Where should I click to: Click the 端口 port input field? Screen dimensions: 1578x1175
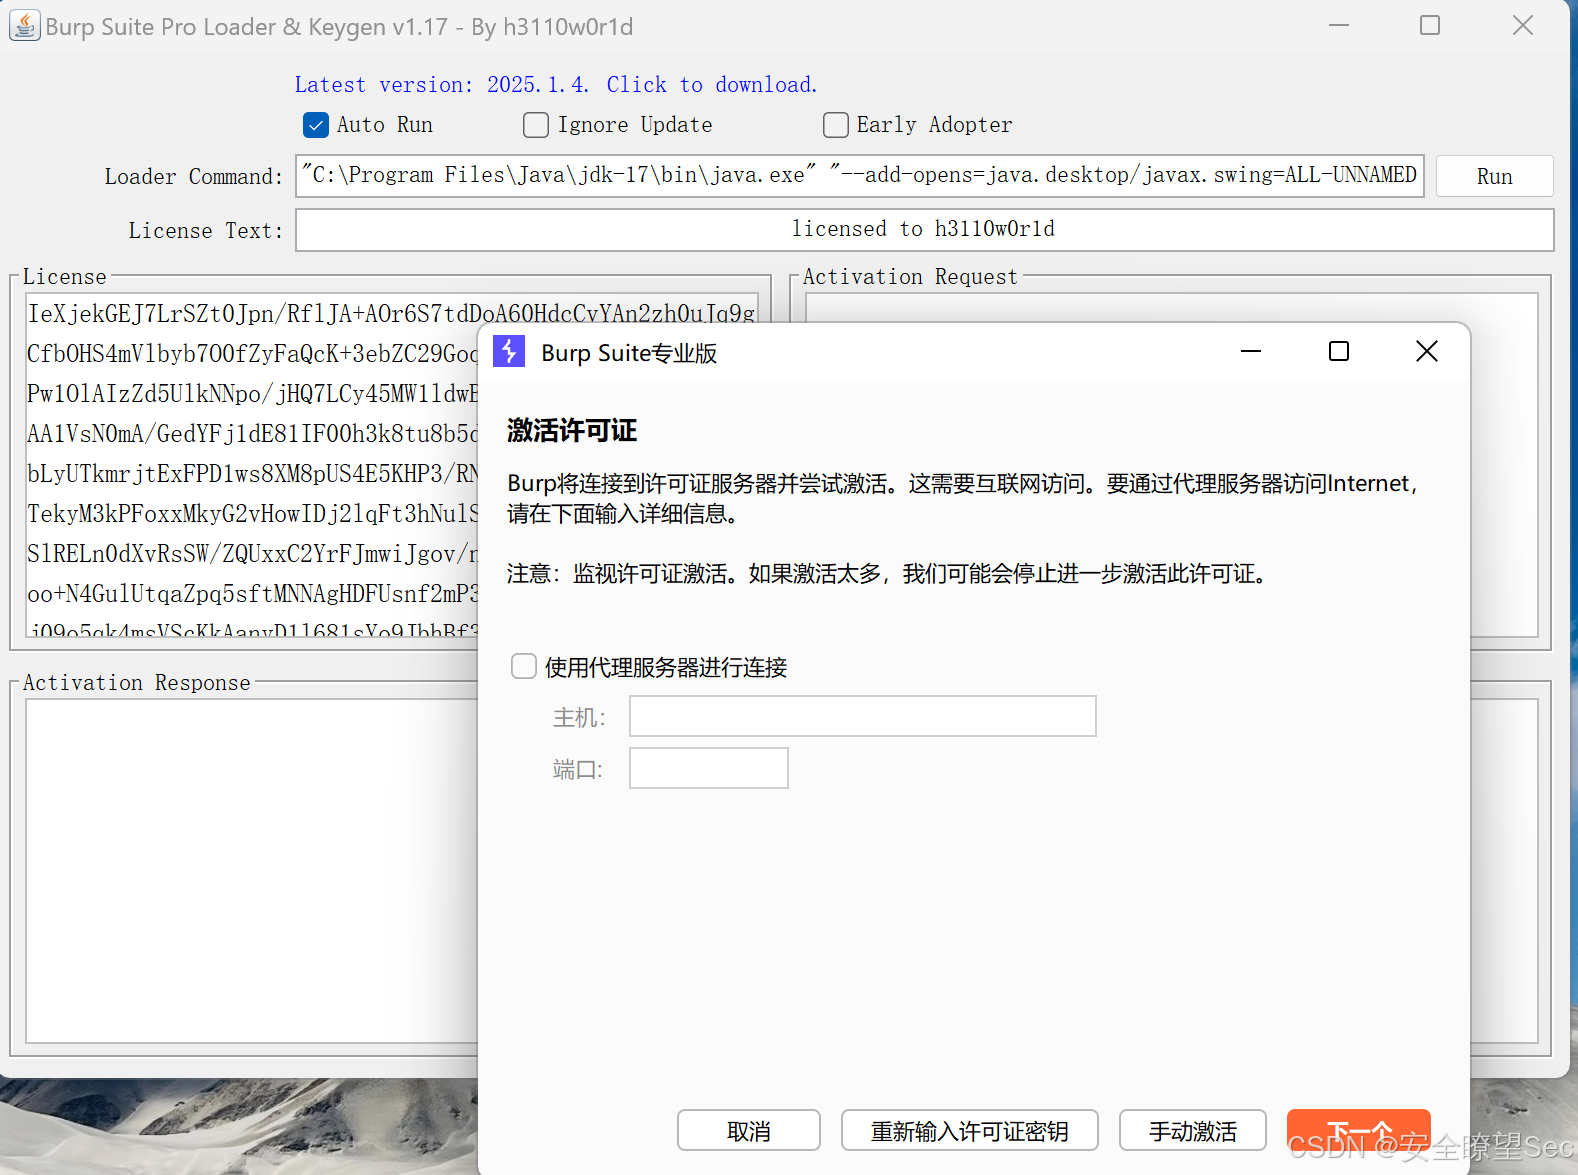click(x=708, y=768)
